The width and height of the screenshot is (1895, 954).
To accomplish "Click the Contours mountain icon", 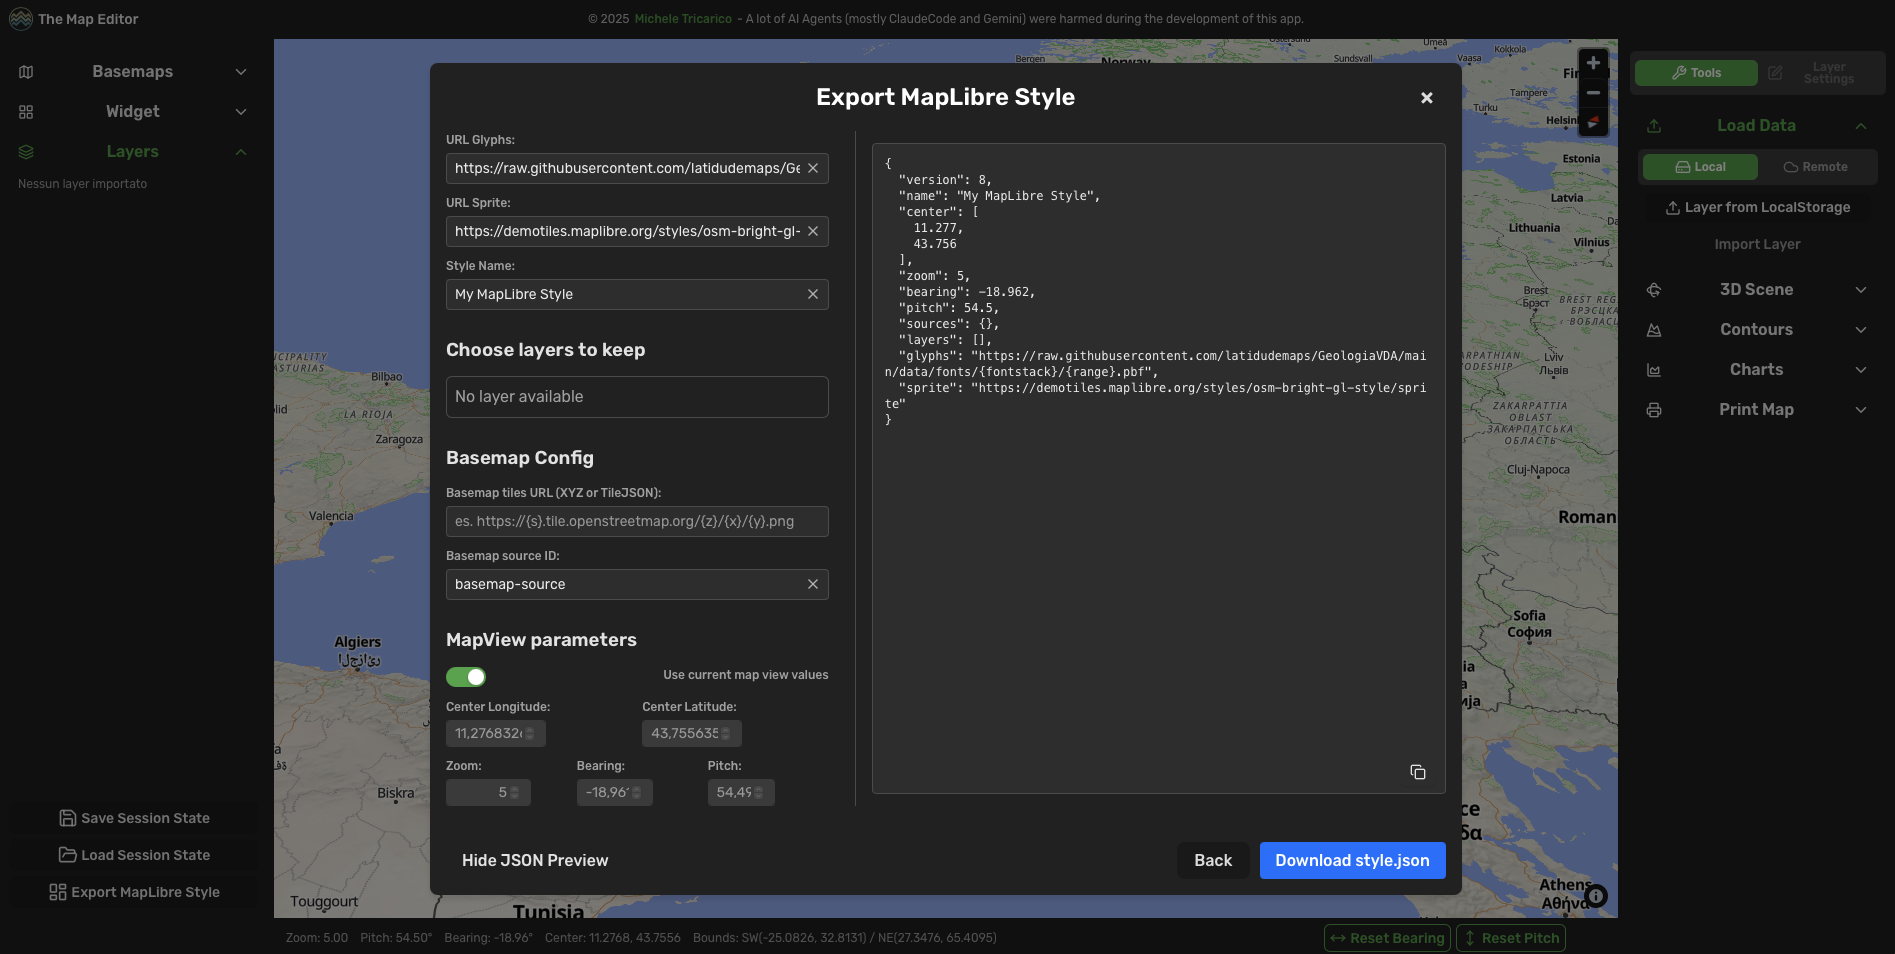I will (1654, 329).
